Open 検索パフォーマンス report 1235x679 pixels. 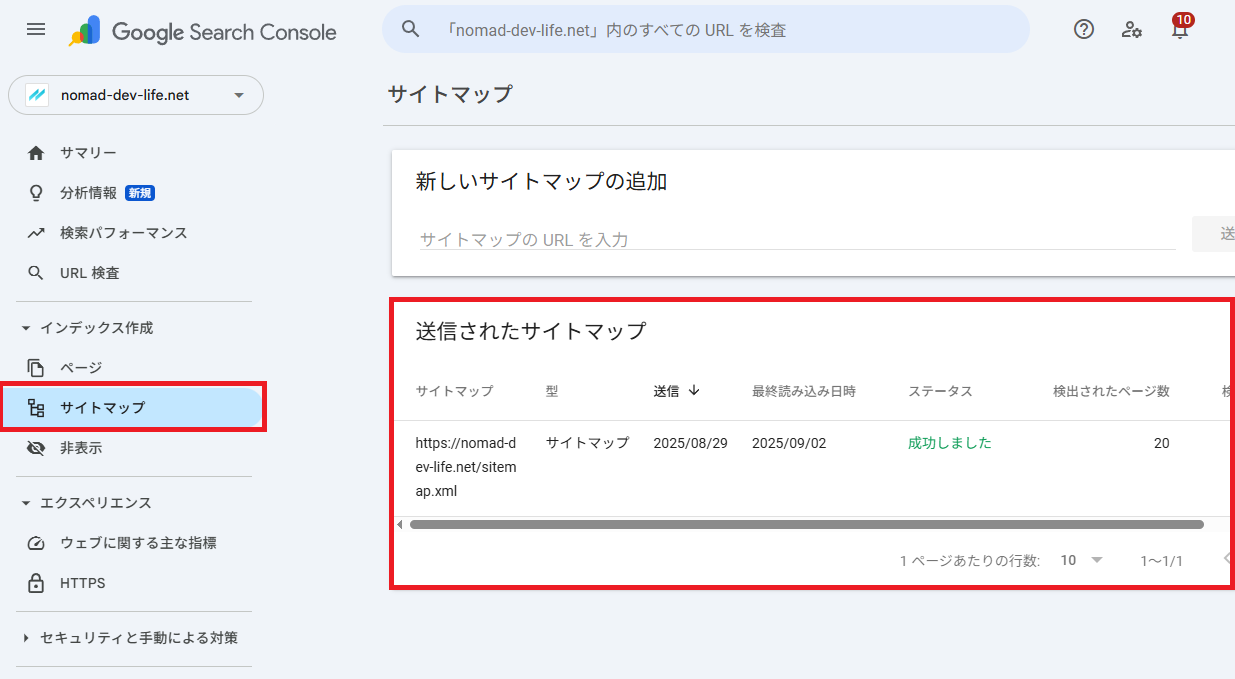tap(123, 233)
